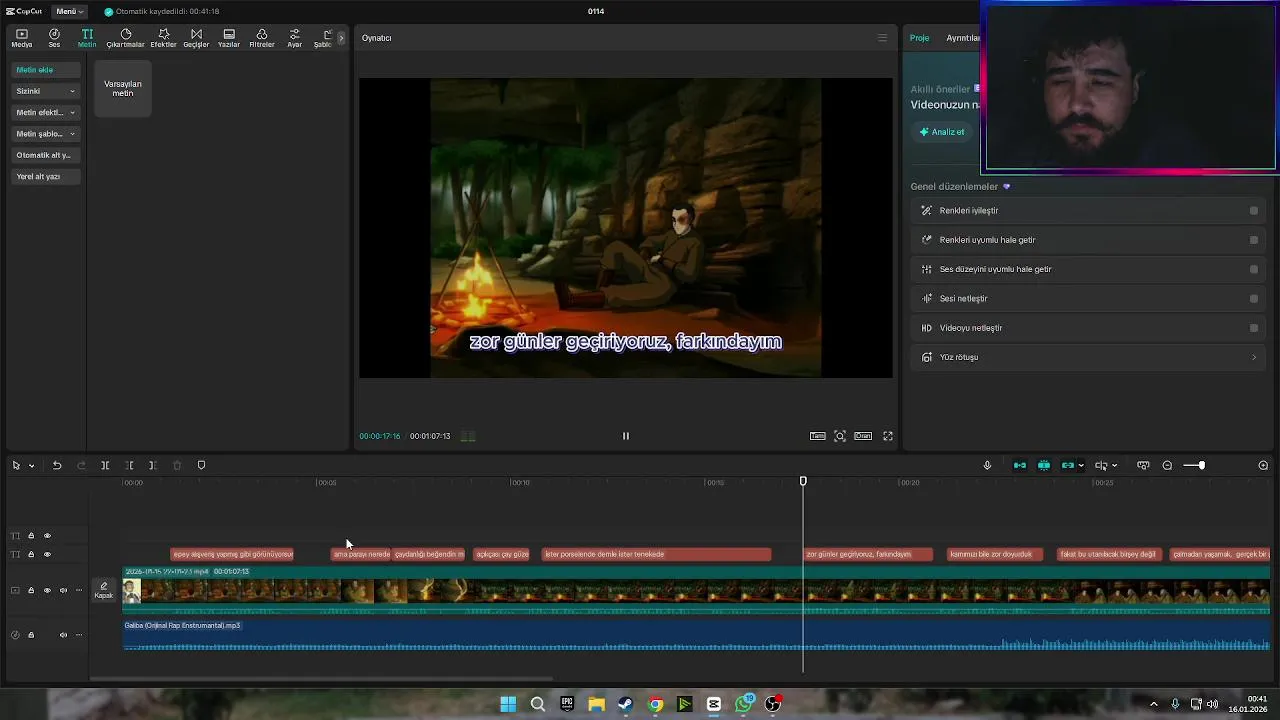1280x720 pixels.
Task: Pause playback in the player
Action: pos(626,436)
